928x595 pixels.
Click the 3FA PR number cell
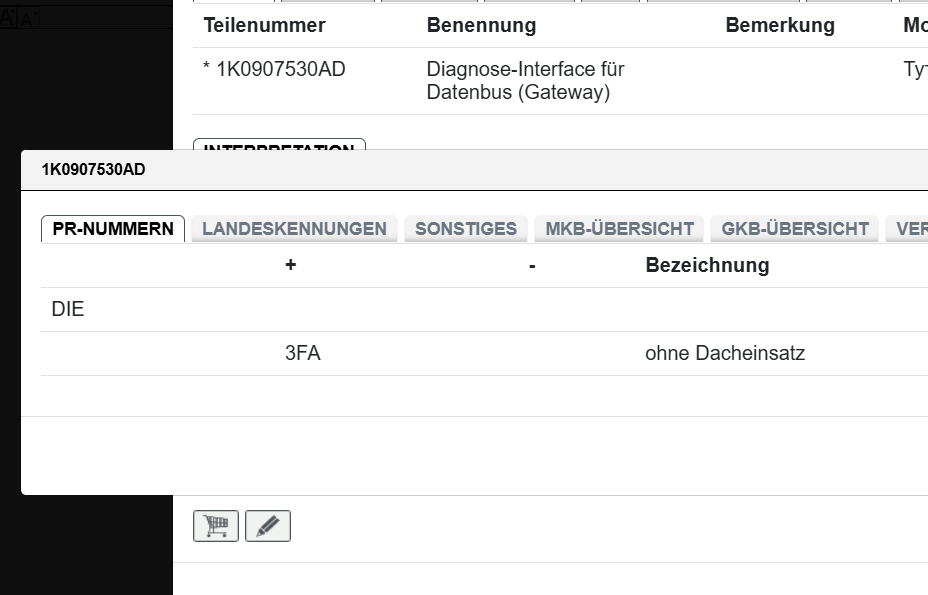(x=302, y=353)
